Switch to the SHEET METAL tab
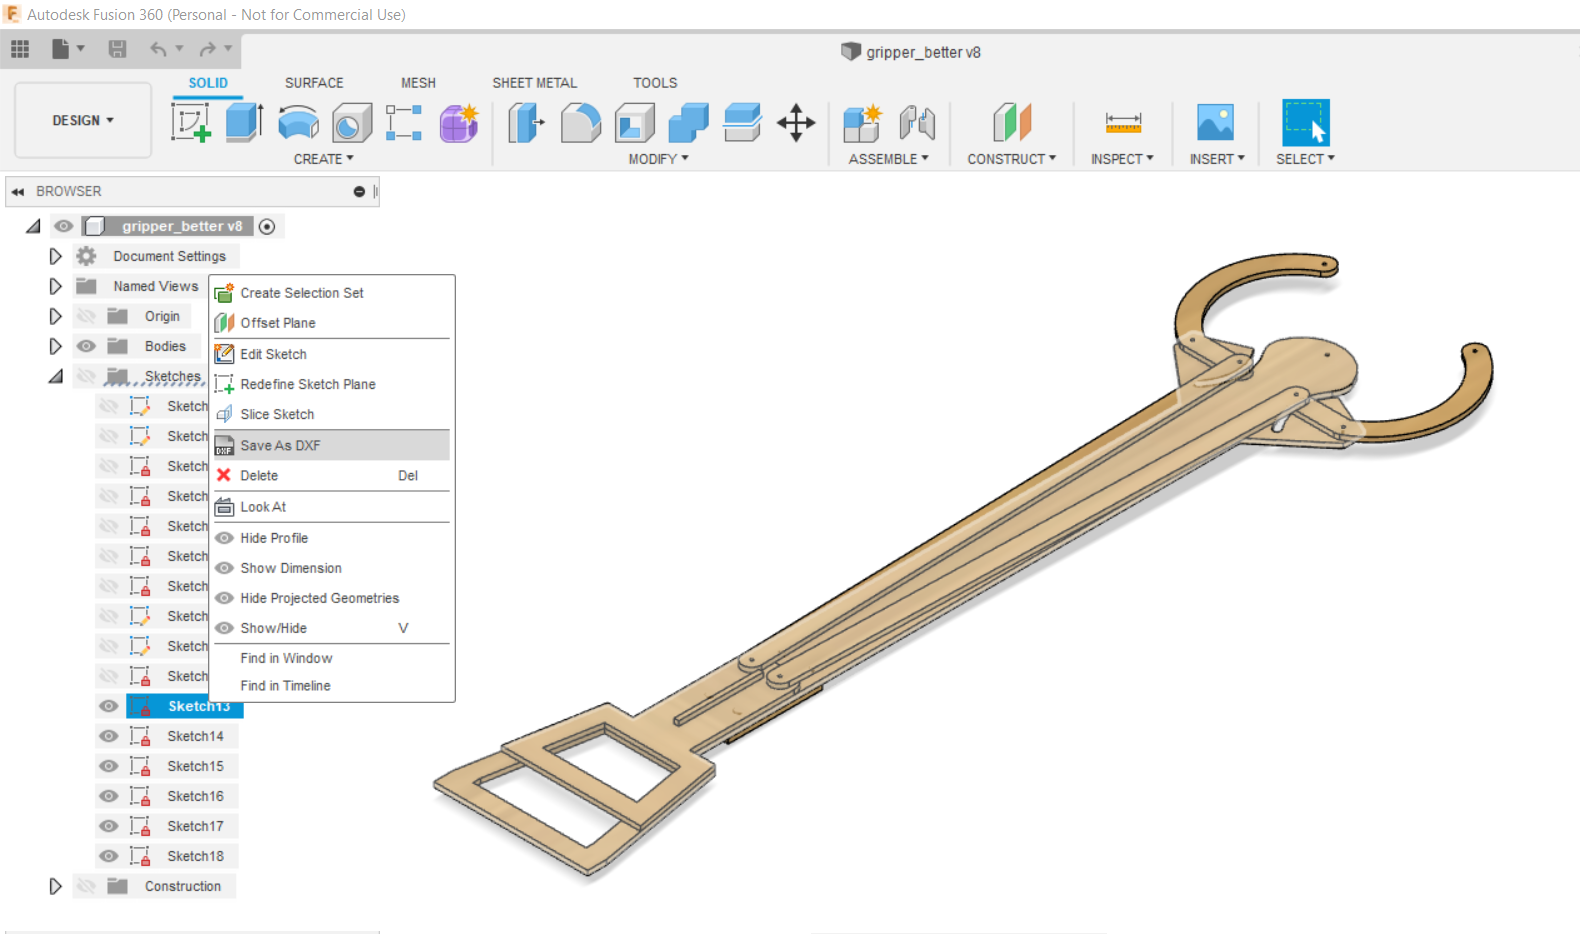 pyautogui.click(x=534, y=83)
